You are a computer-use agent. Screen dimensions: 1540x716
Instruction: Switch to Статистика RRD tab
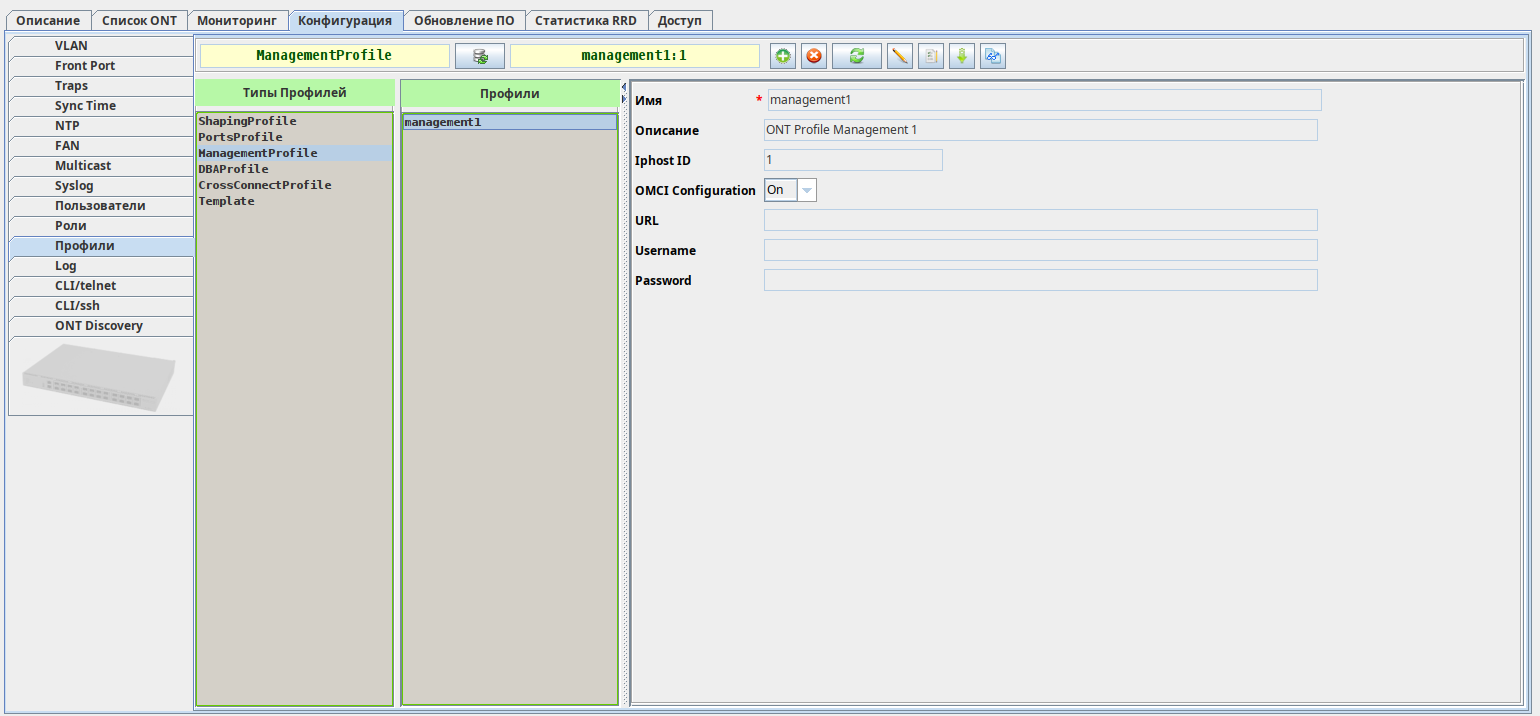pyautogui.click(x=586, y=20)
